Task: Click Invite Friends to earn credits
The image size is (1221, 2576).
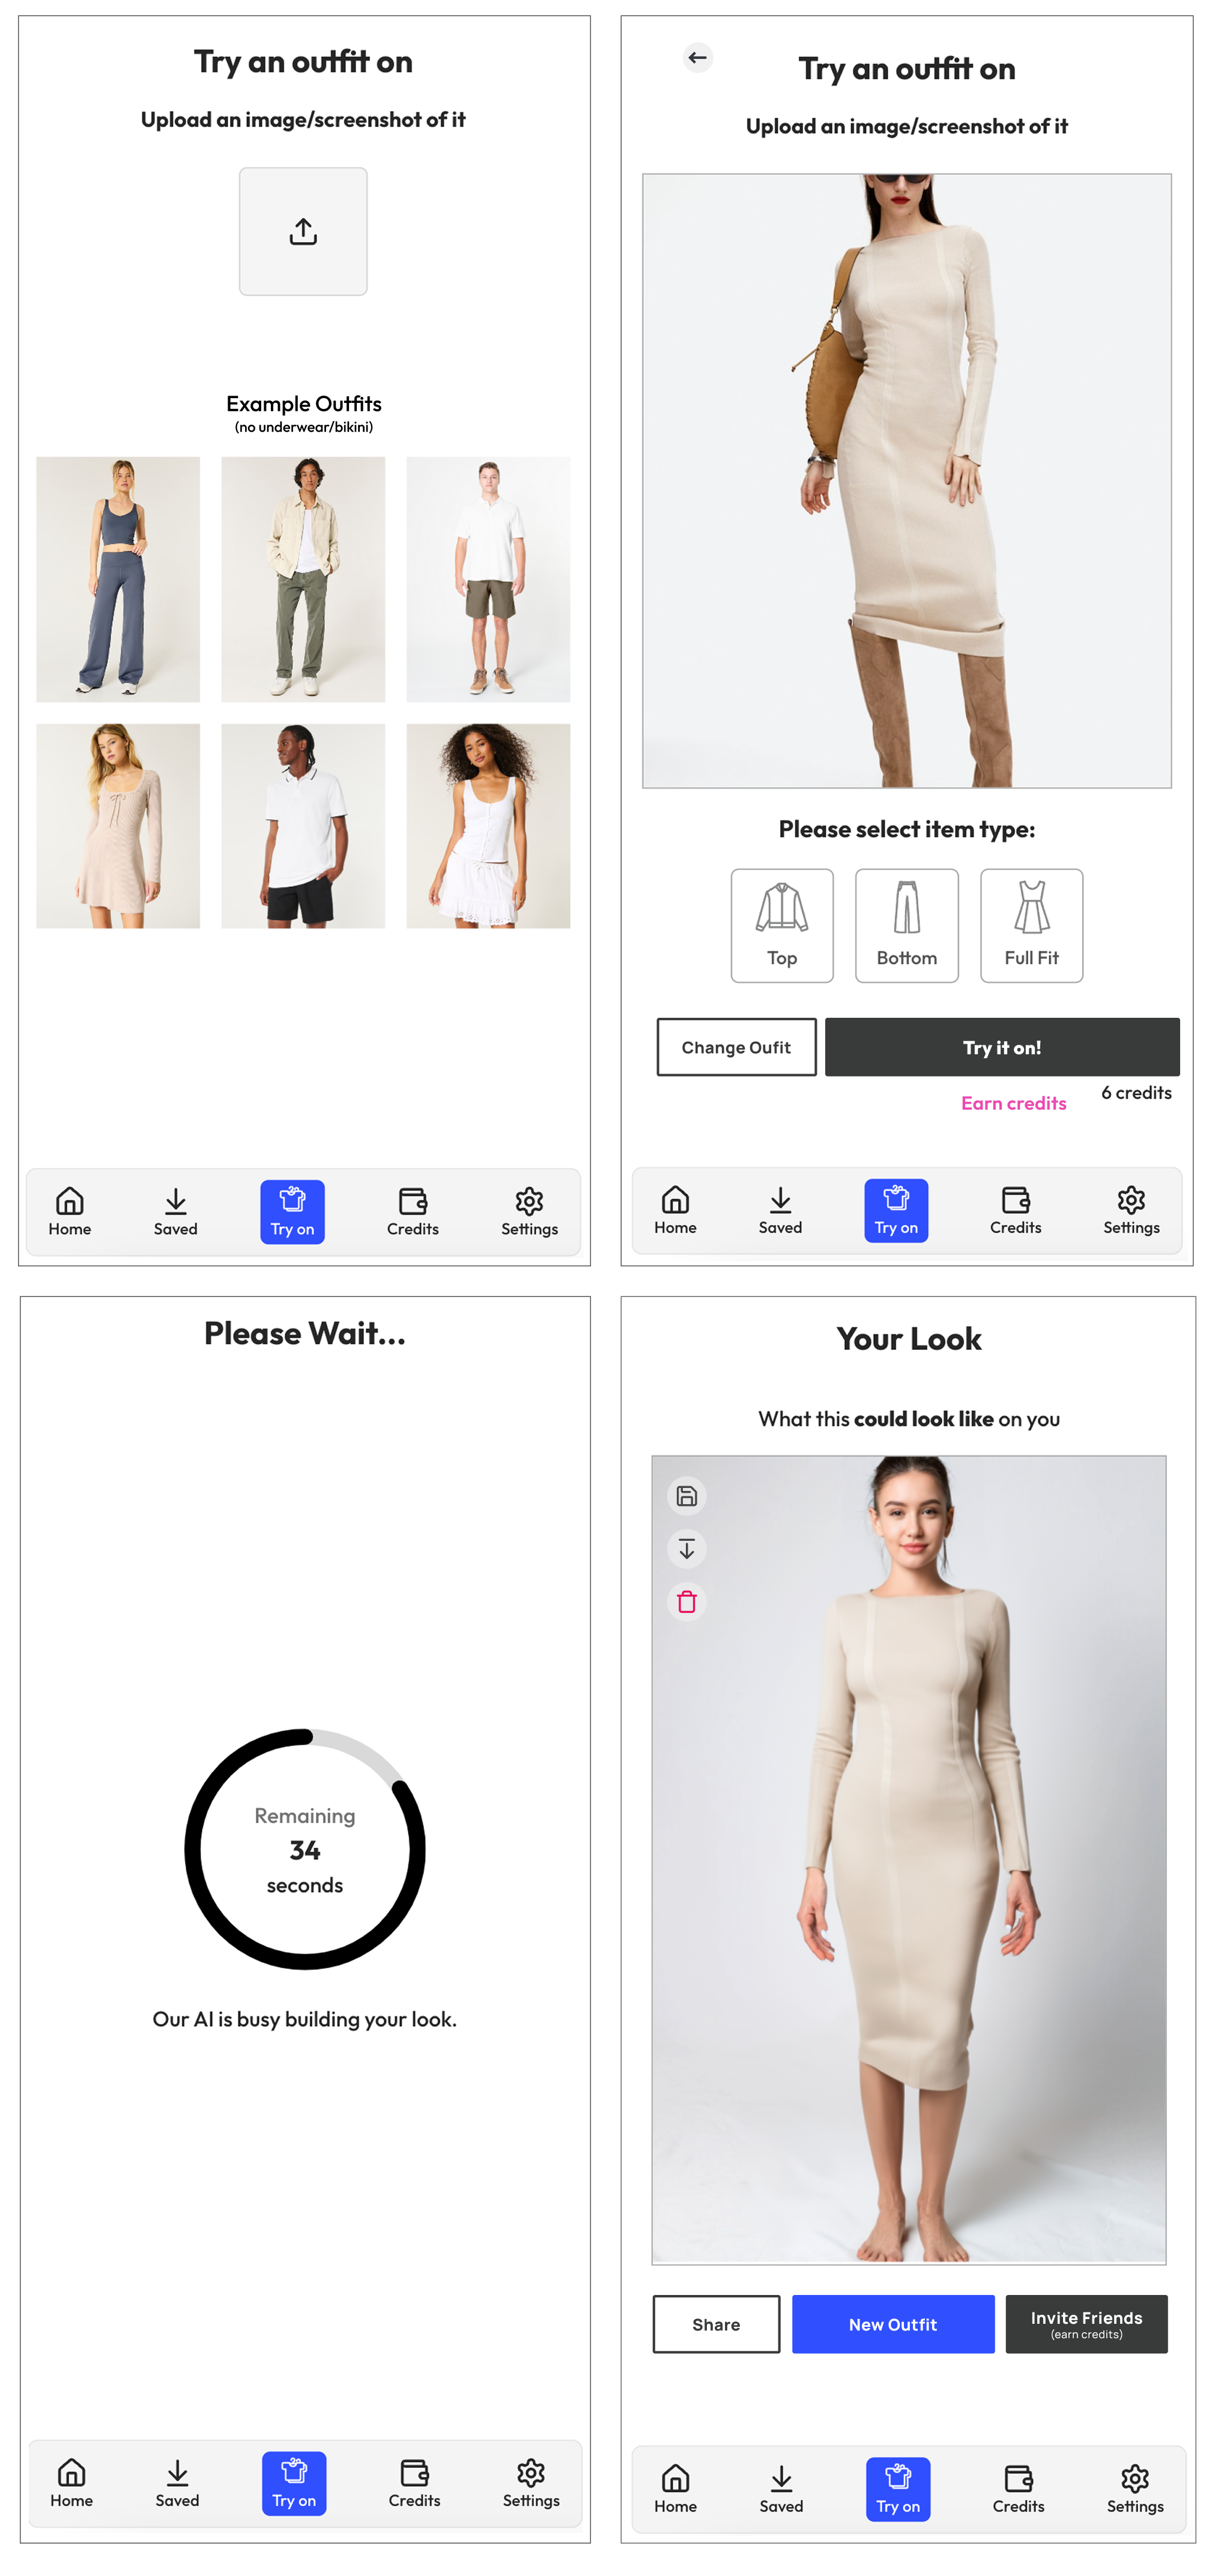Action: 1086,2324
